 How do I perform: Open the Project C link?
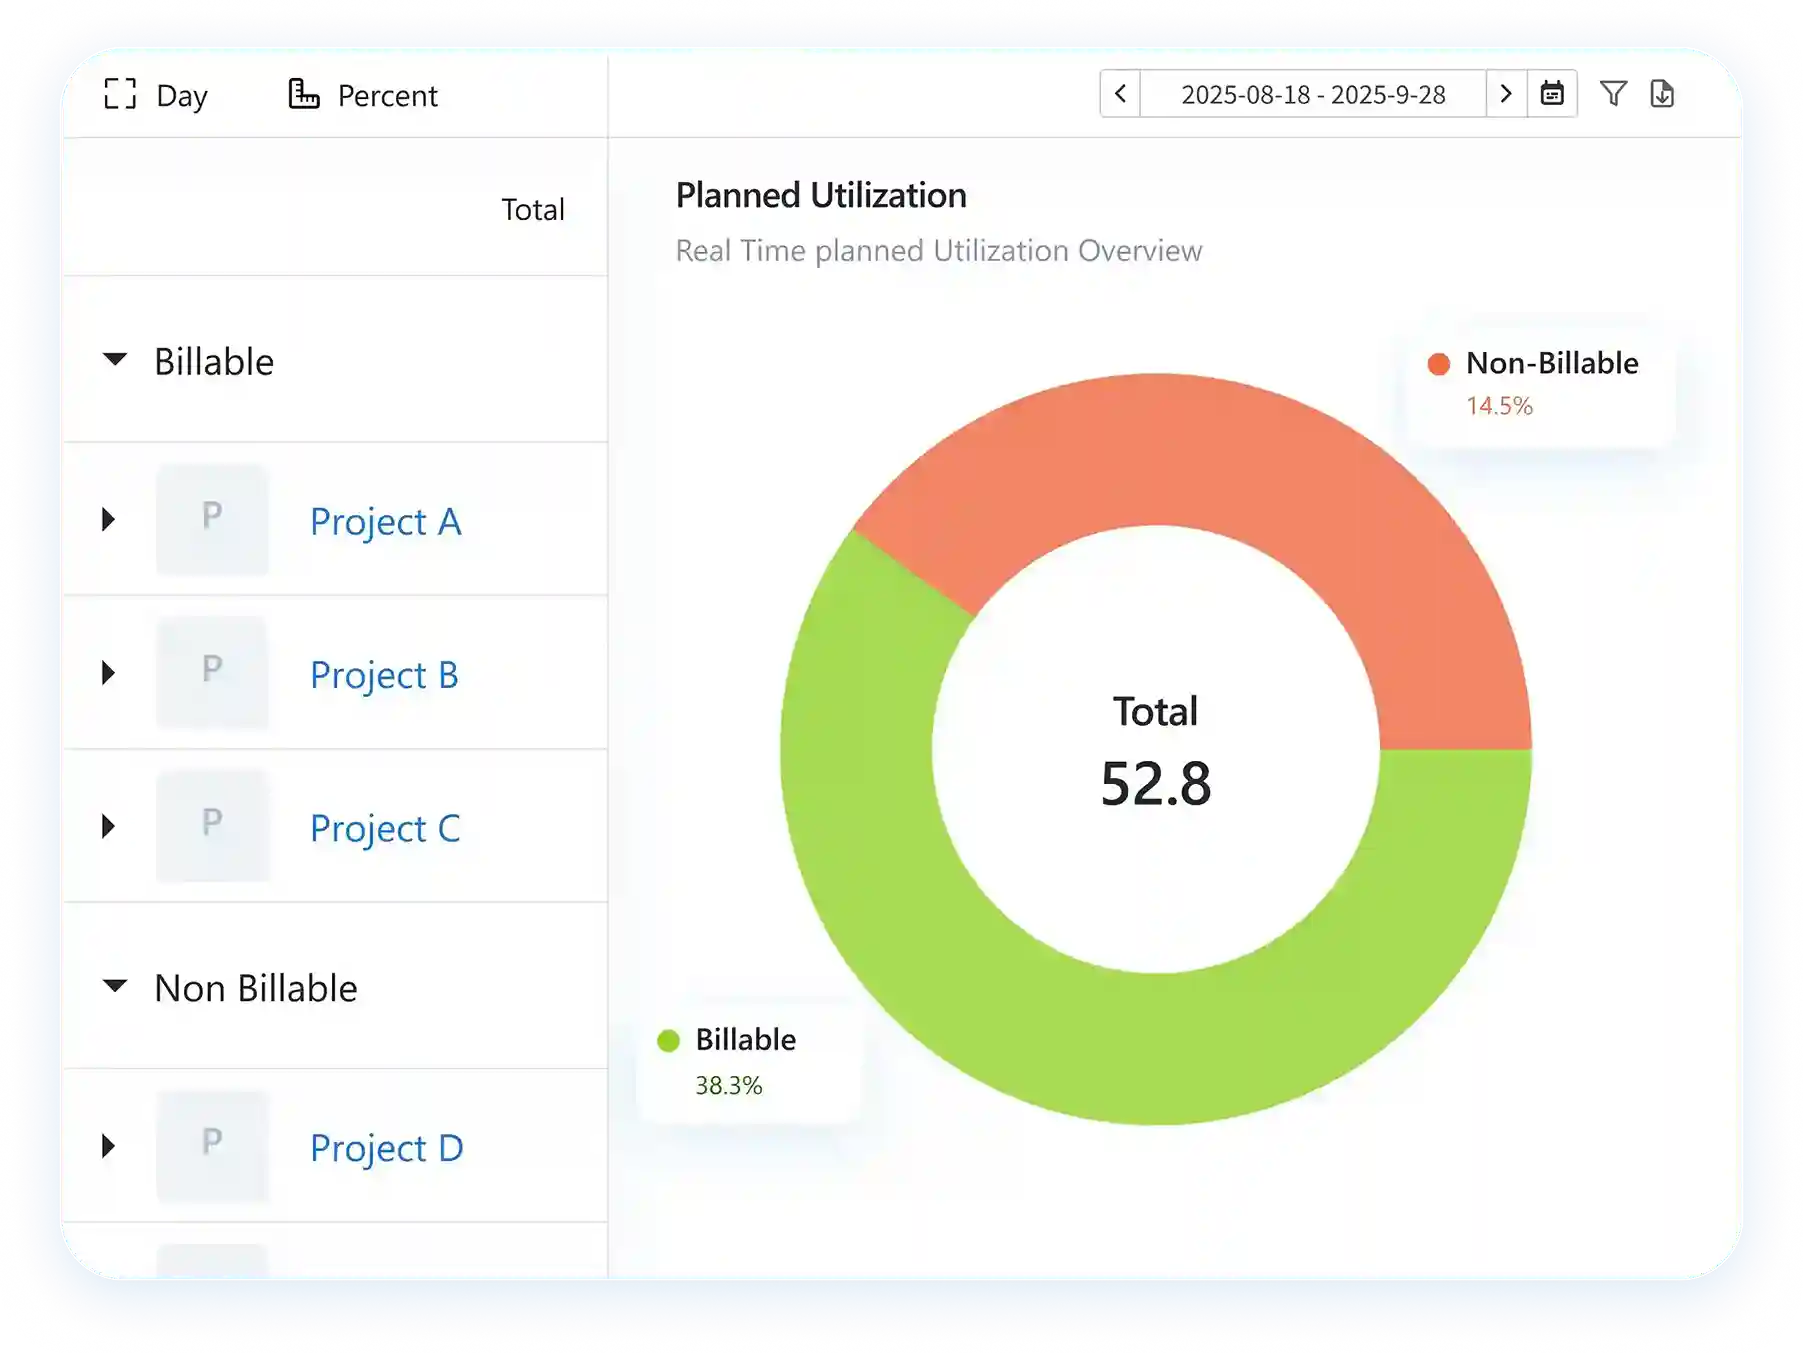[385, 828]
